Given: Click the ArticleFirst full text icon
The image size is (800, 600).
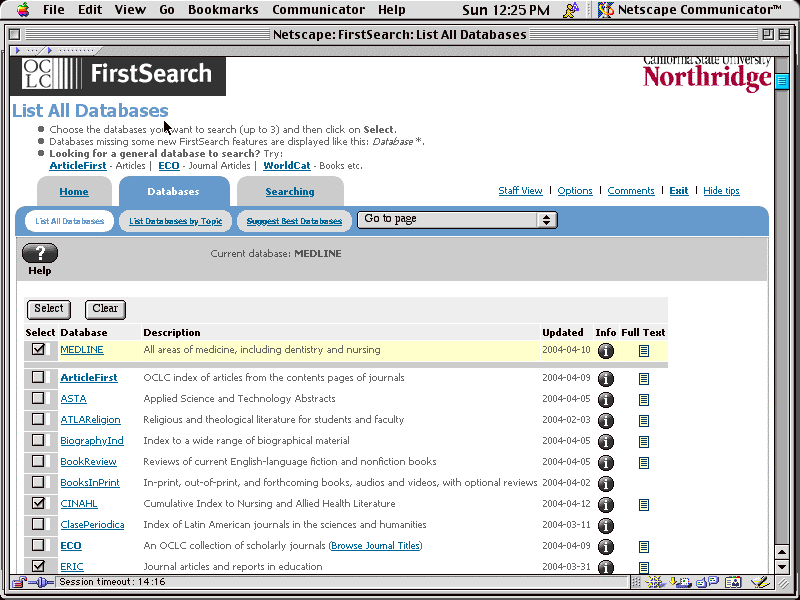Looking at the screenshot, I should [644, 379].
